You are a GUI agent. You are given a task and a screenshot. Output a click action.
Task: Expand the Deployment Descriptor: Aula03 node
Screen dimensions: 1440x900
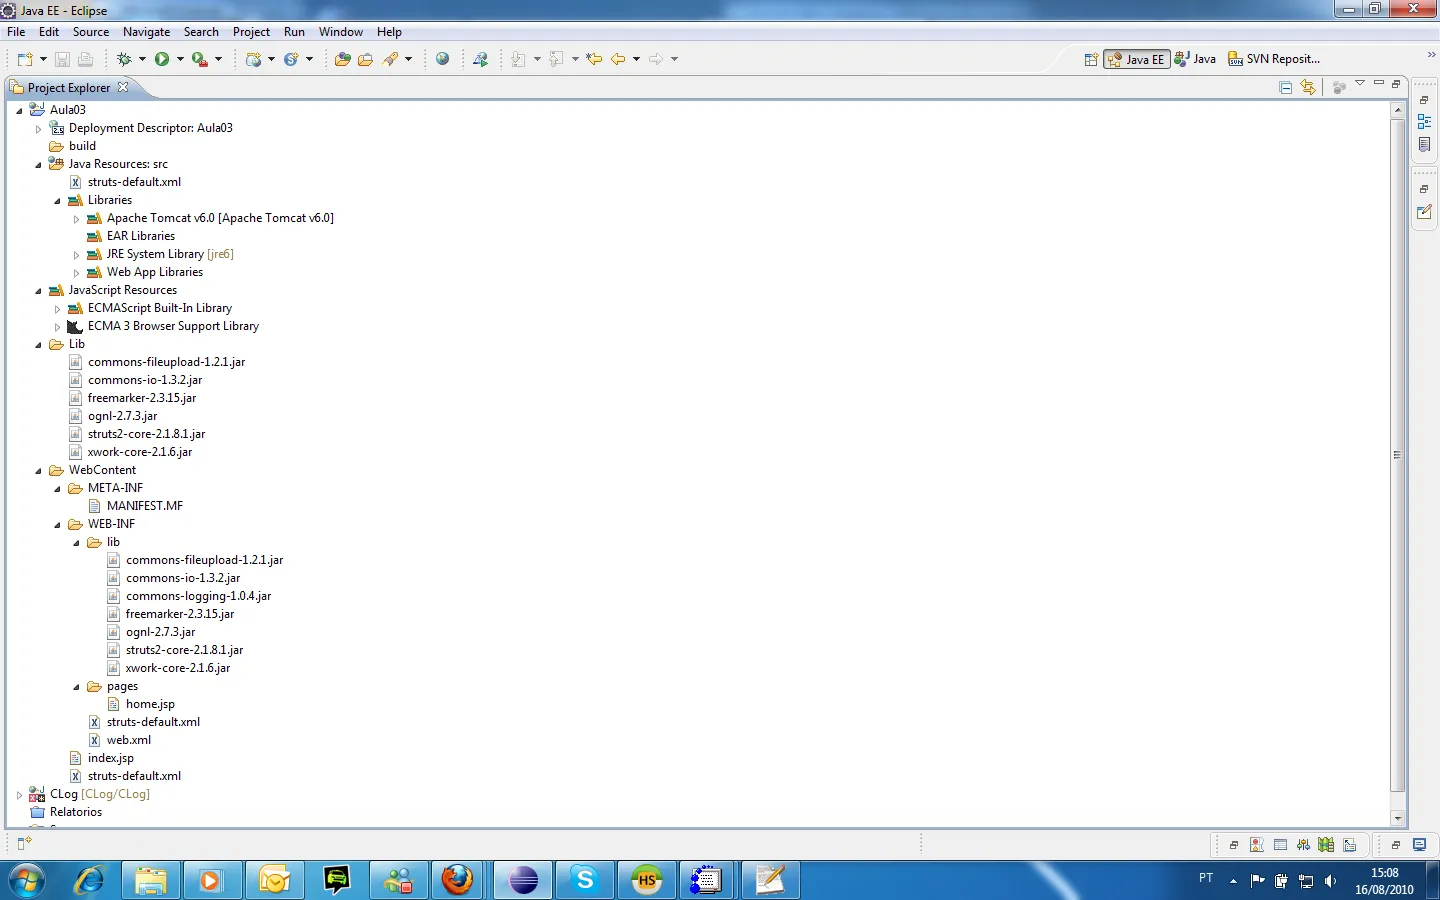(x=38, y=129)
